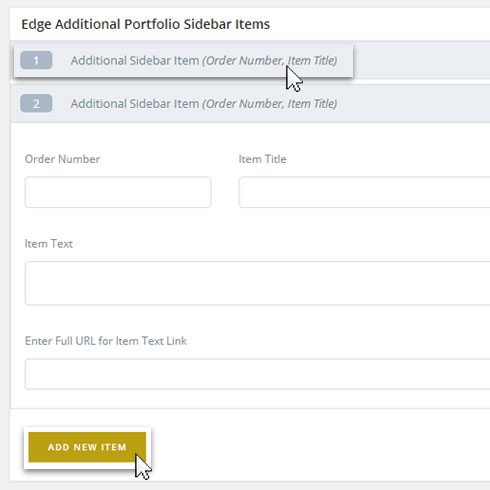The image size is (490, 490).
Task: Focus the Item Title text box
Action: [x=364, y=192]
